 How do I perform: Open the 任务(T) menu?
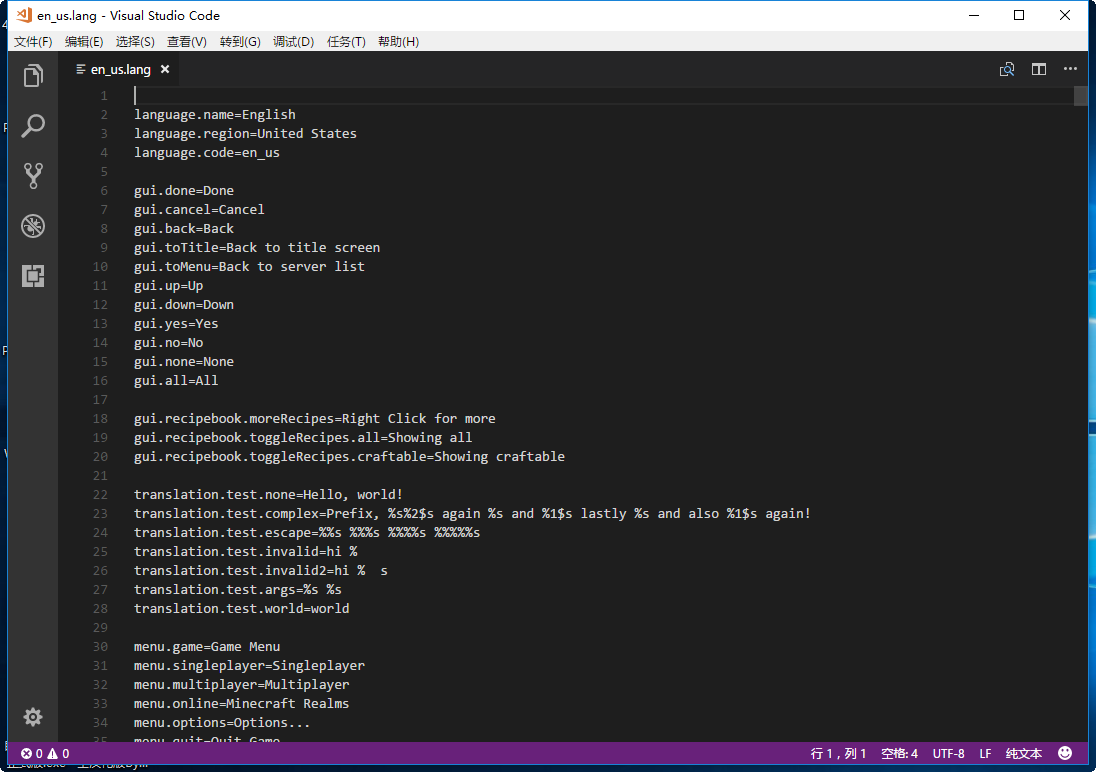pos(346,42)
